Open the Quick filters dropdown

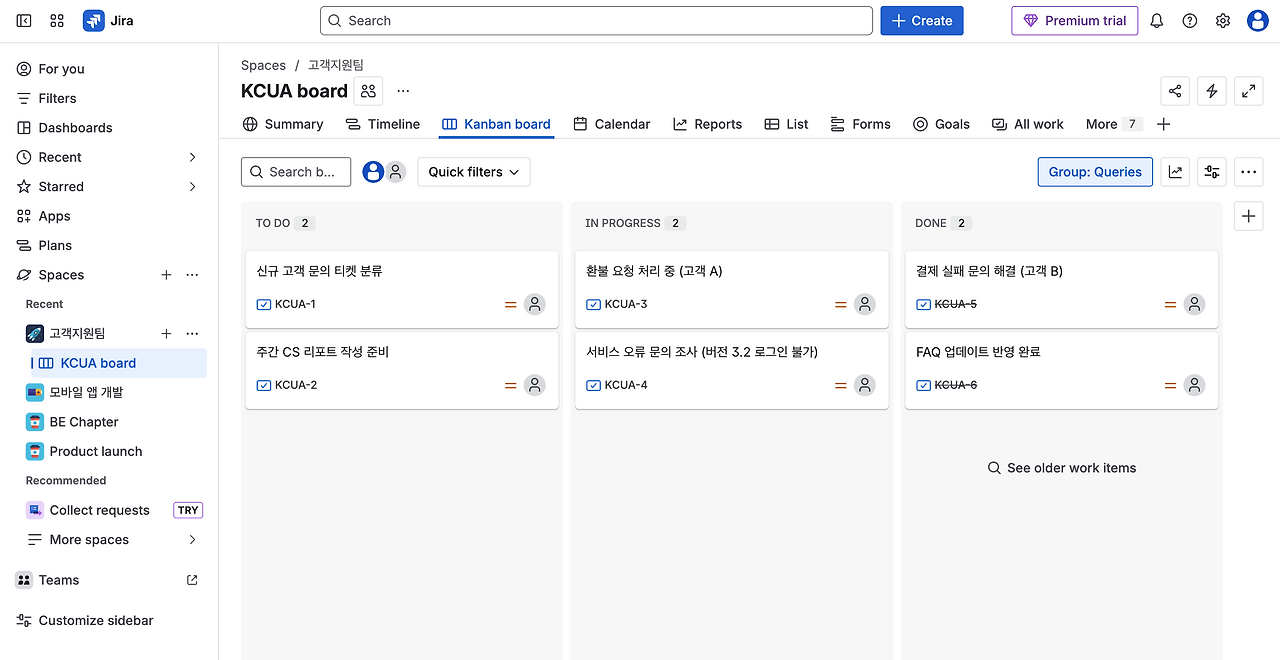tap(474, 172)
